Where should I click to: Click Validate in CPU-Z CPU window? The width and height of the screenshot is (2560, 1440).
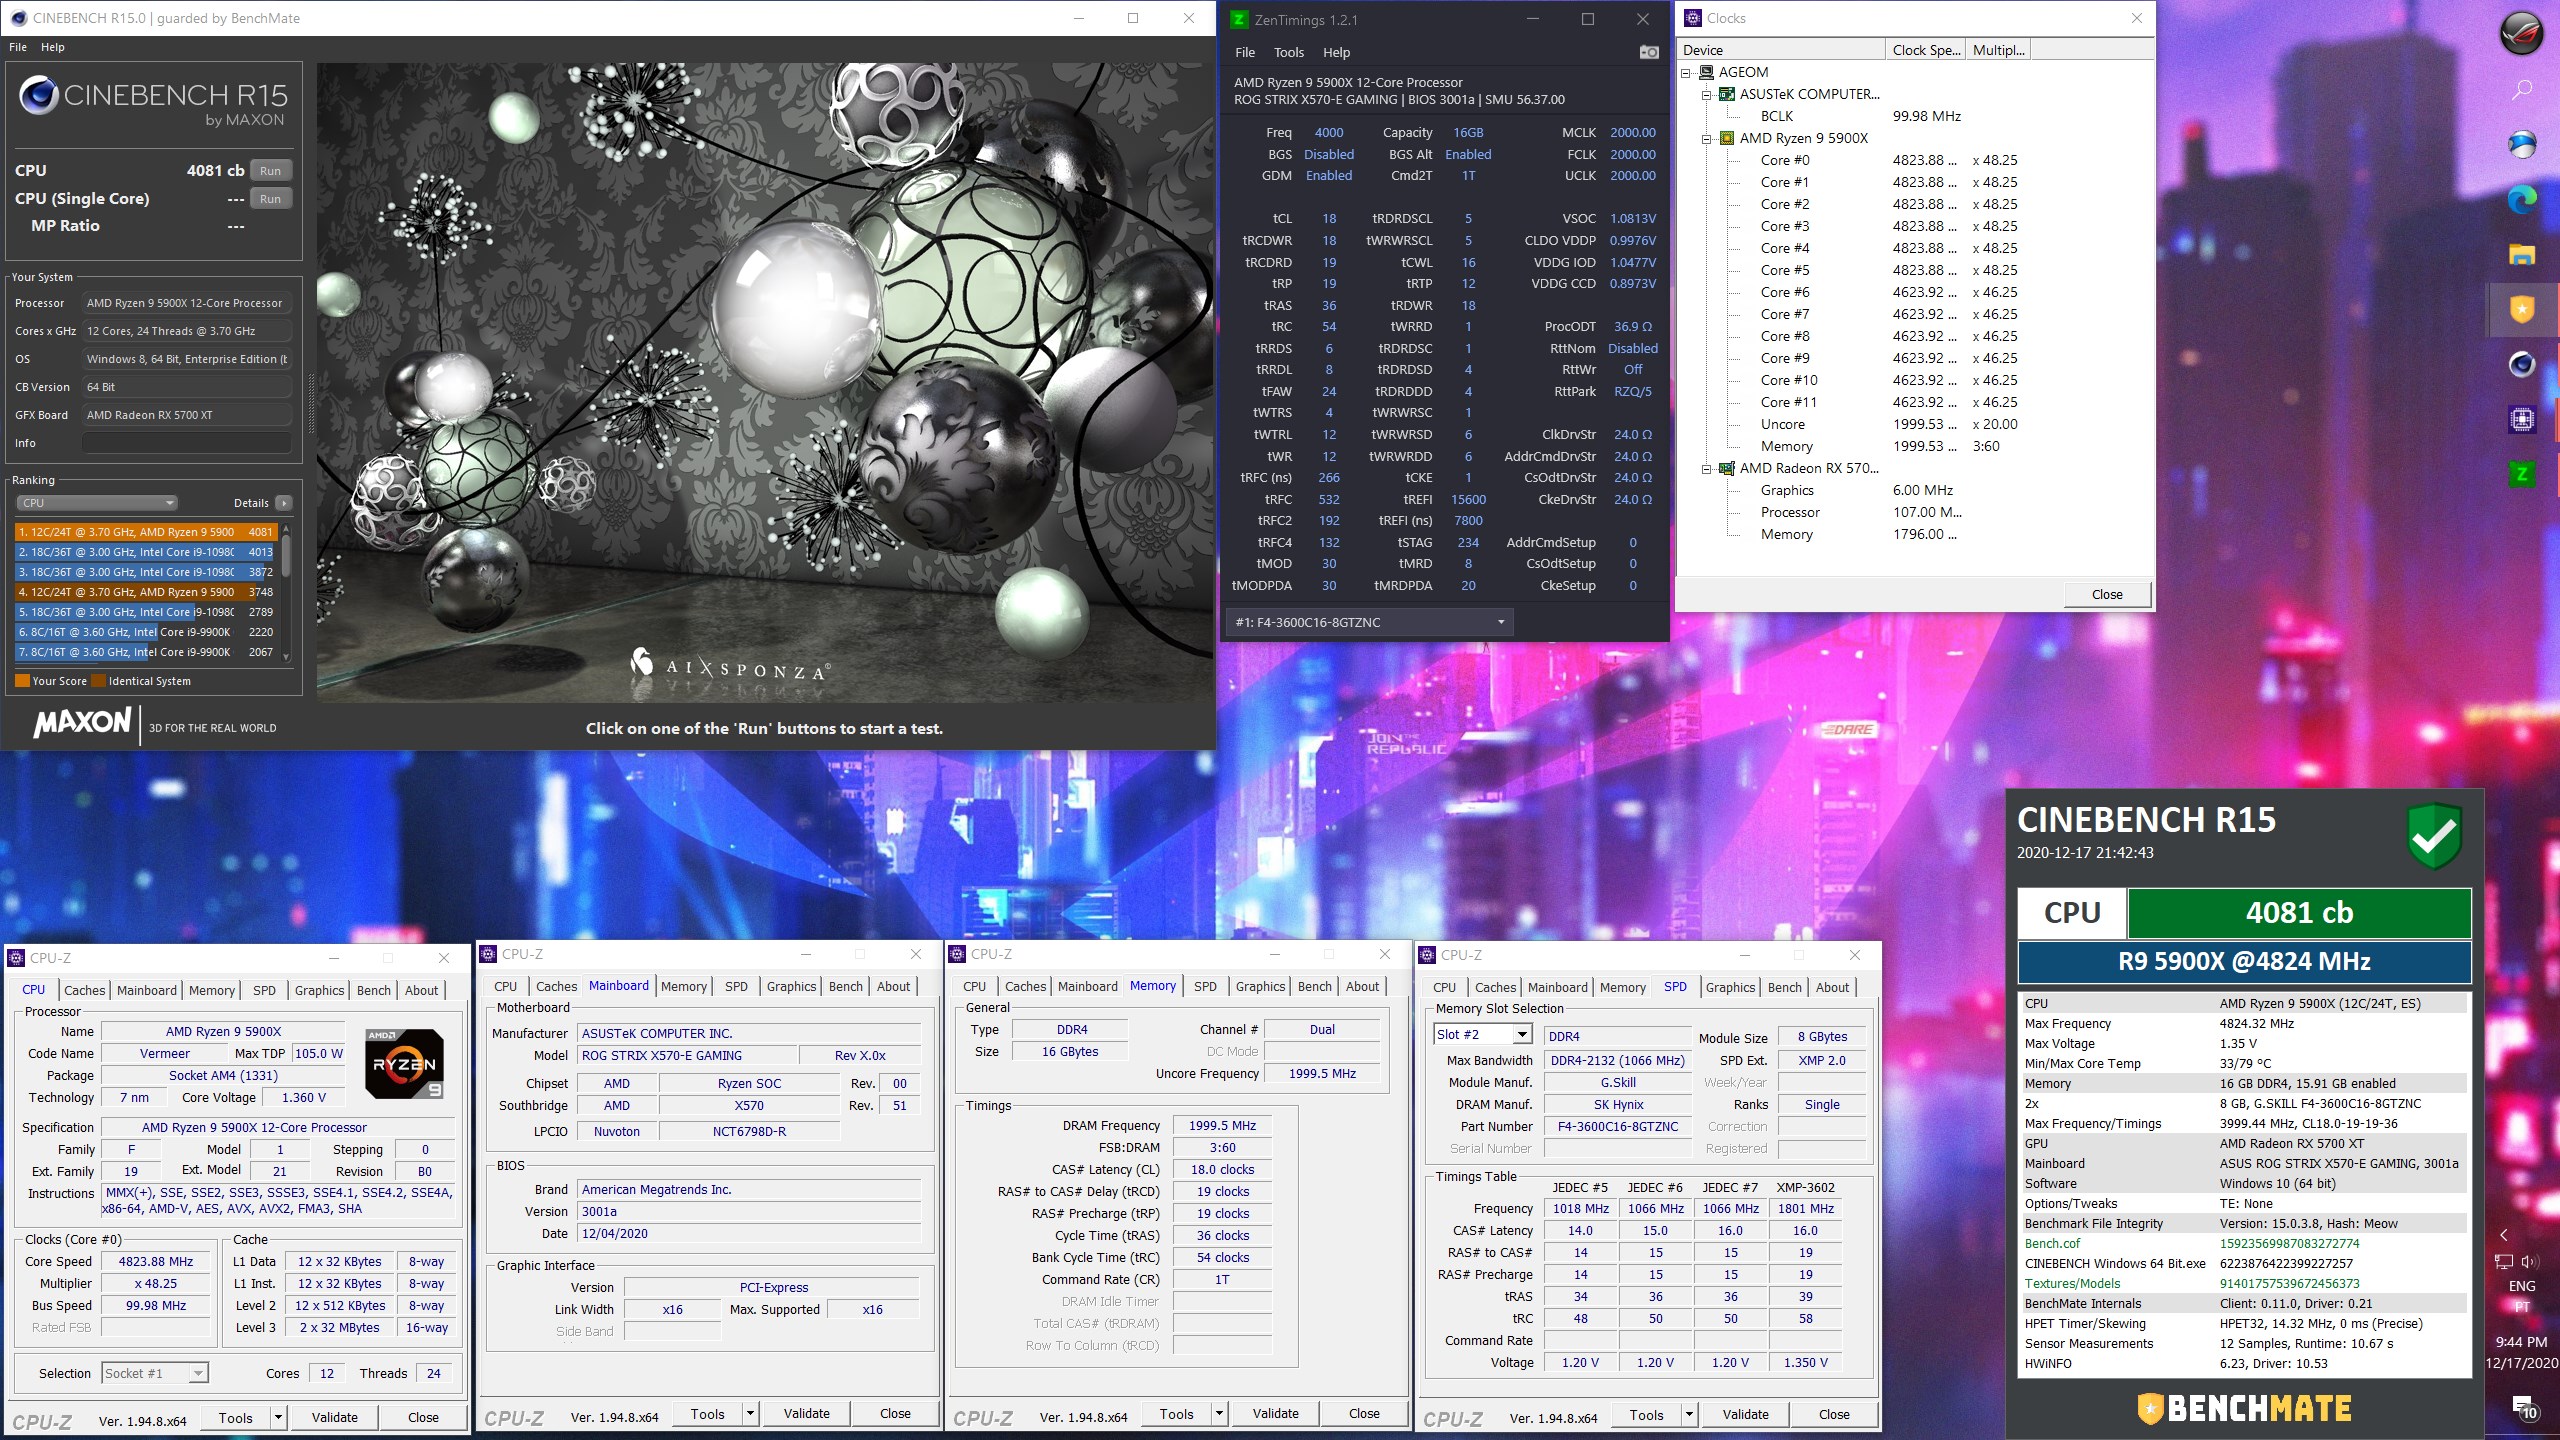pos(334,1417)
